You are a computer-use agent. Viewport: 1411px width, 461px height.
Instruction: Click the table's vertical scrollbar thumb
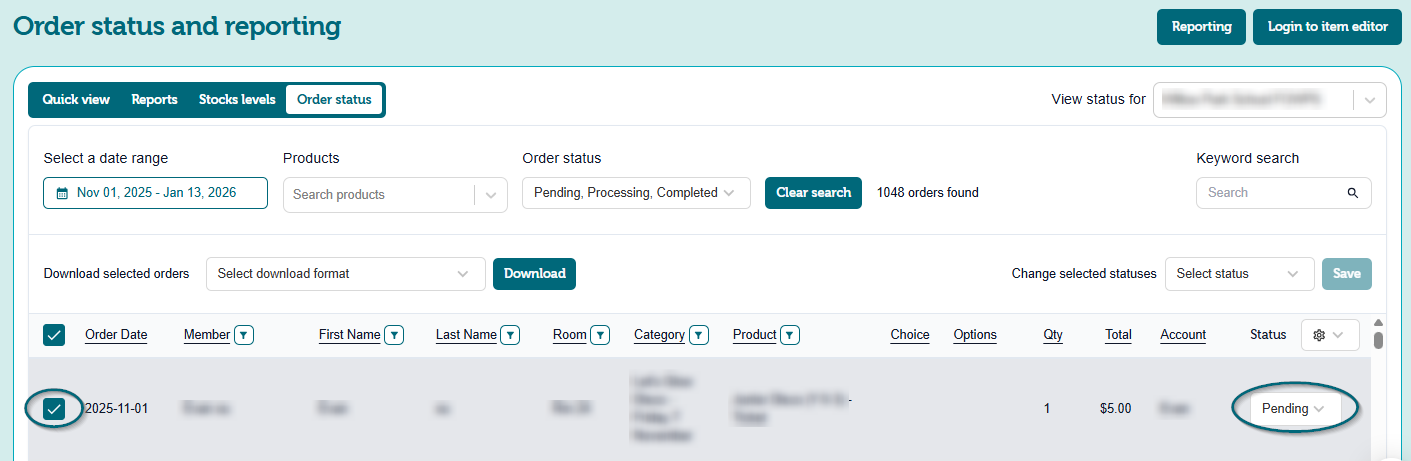[x=1378, y=340]
